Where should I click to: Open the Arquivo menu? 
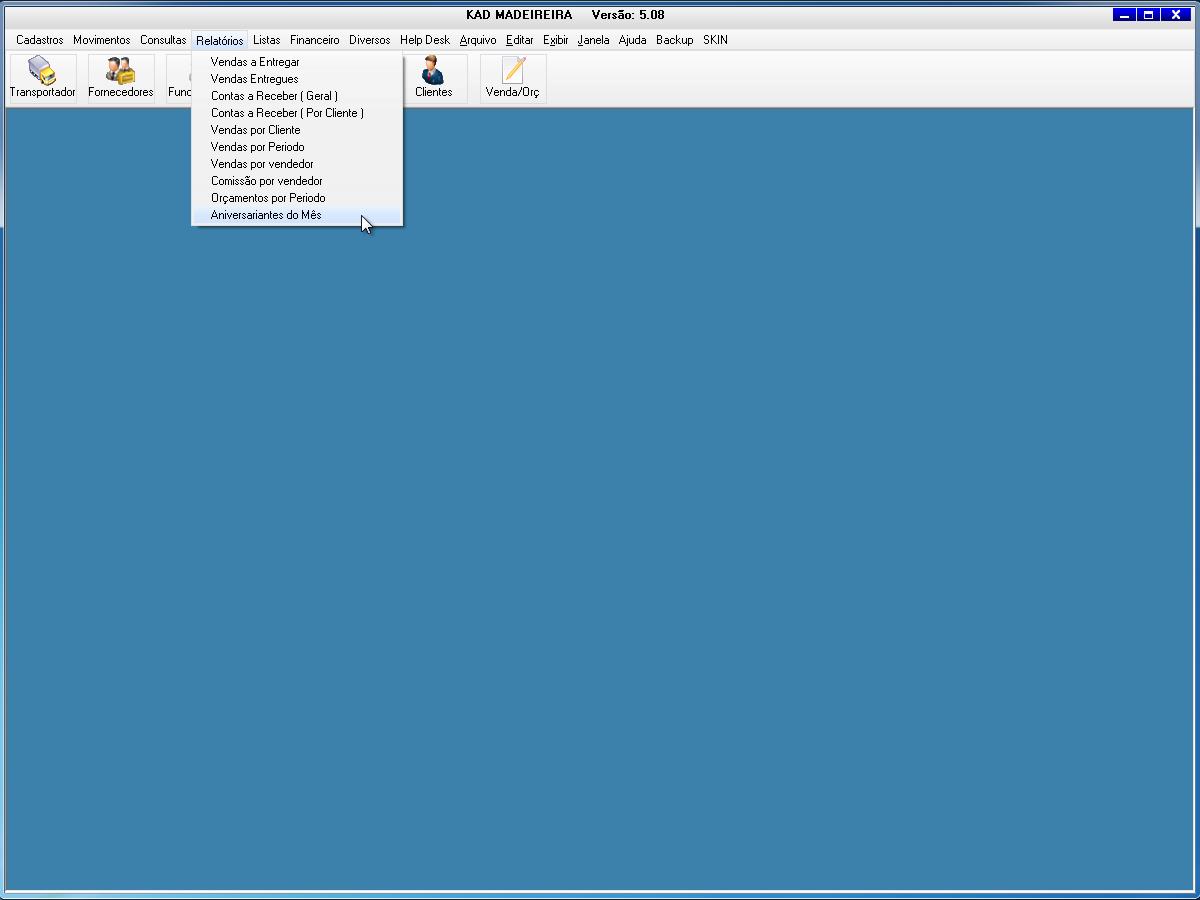478,40
